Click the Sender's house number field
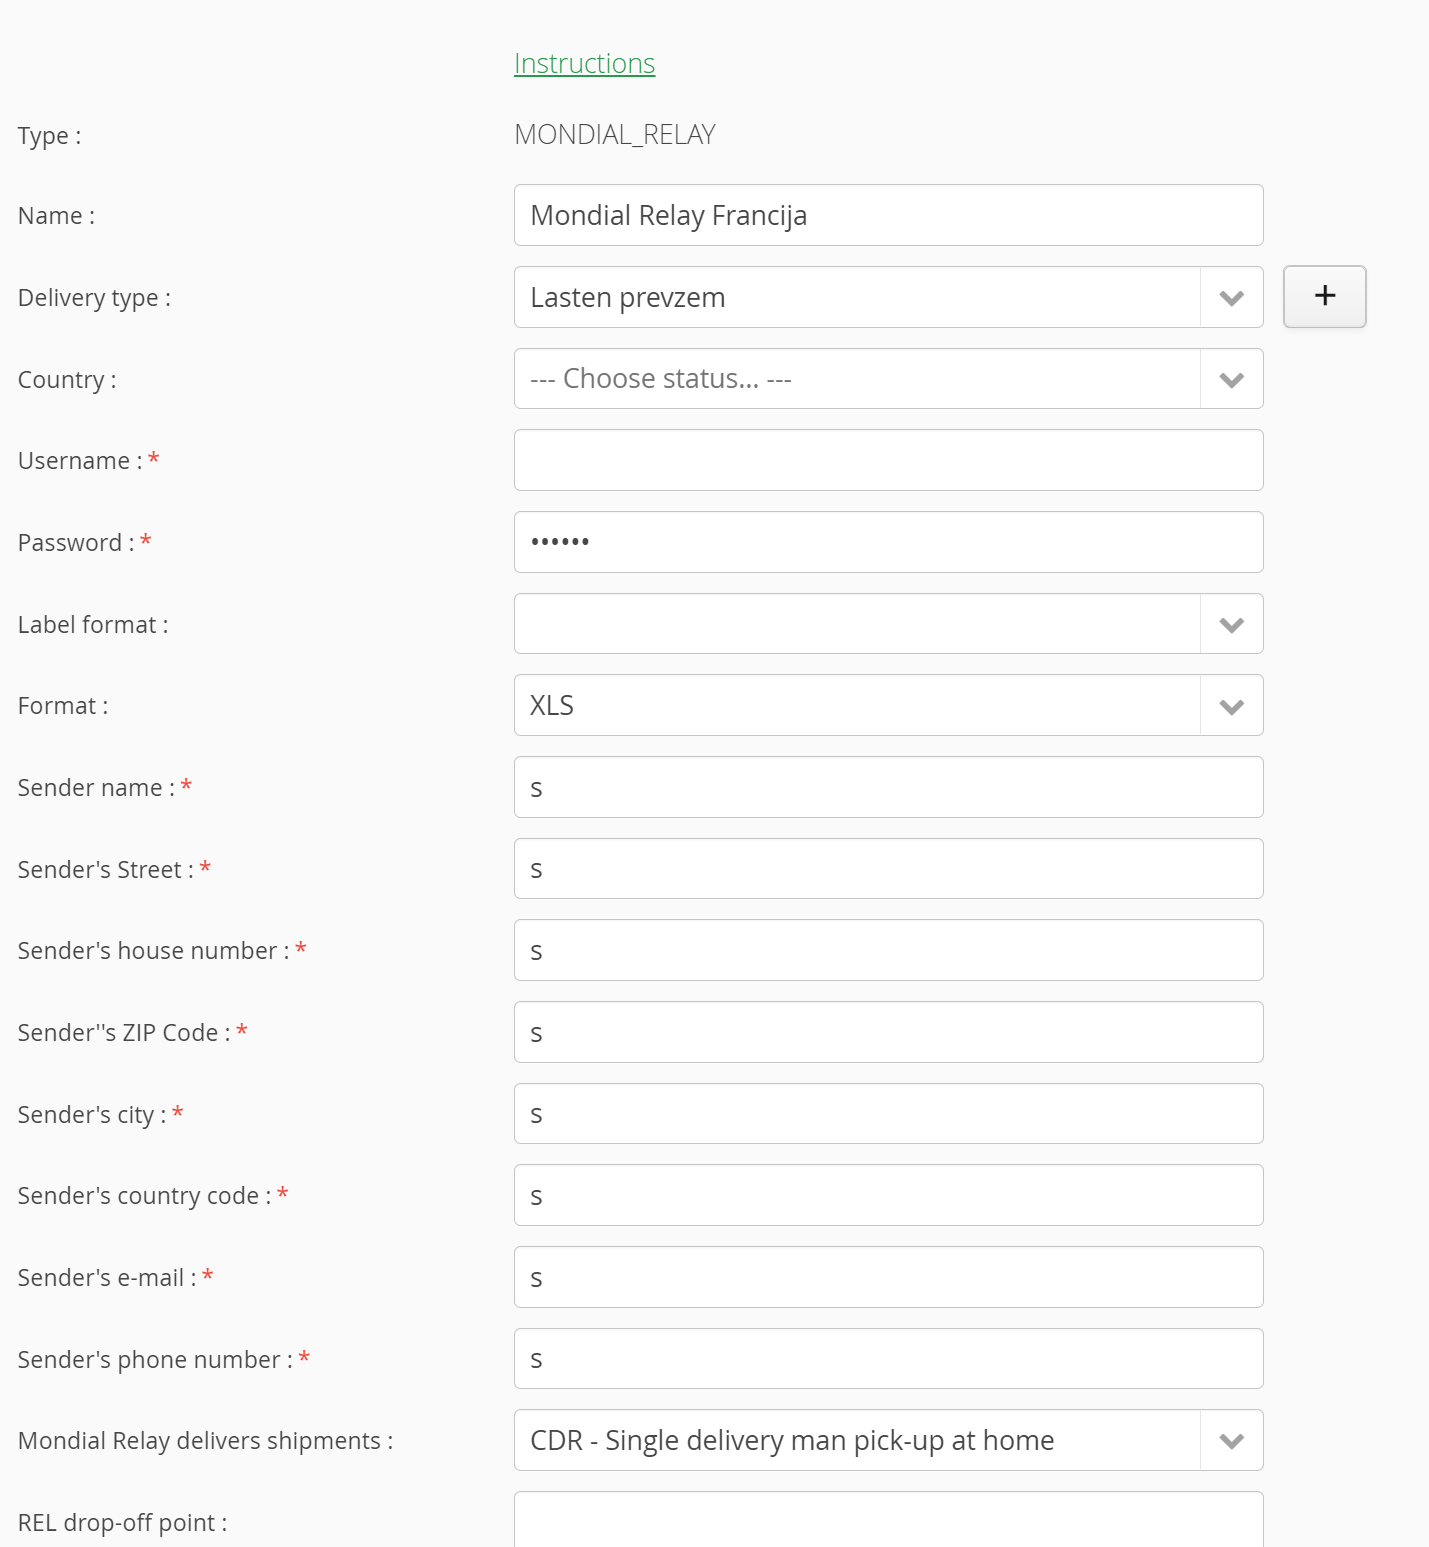 (x=889, y=950)
